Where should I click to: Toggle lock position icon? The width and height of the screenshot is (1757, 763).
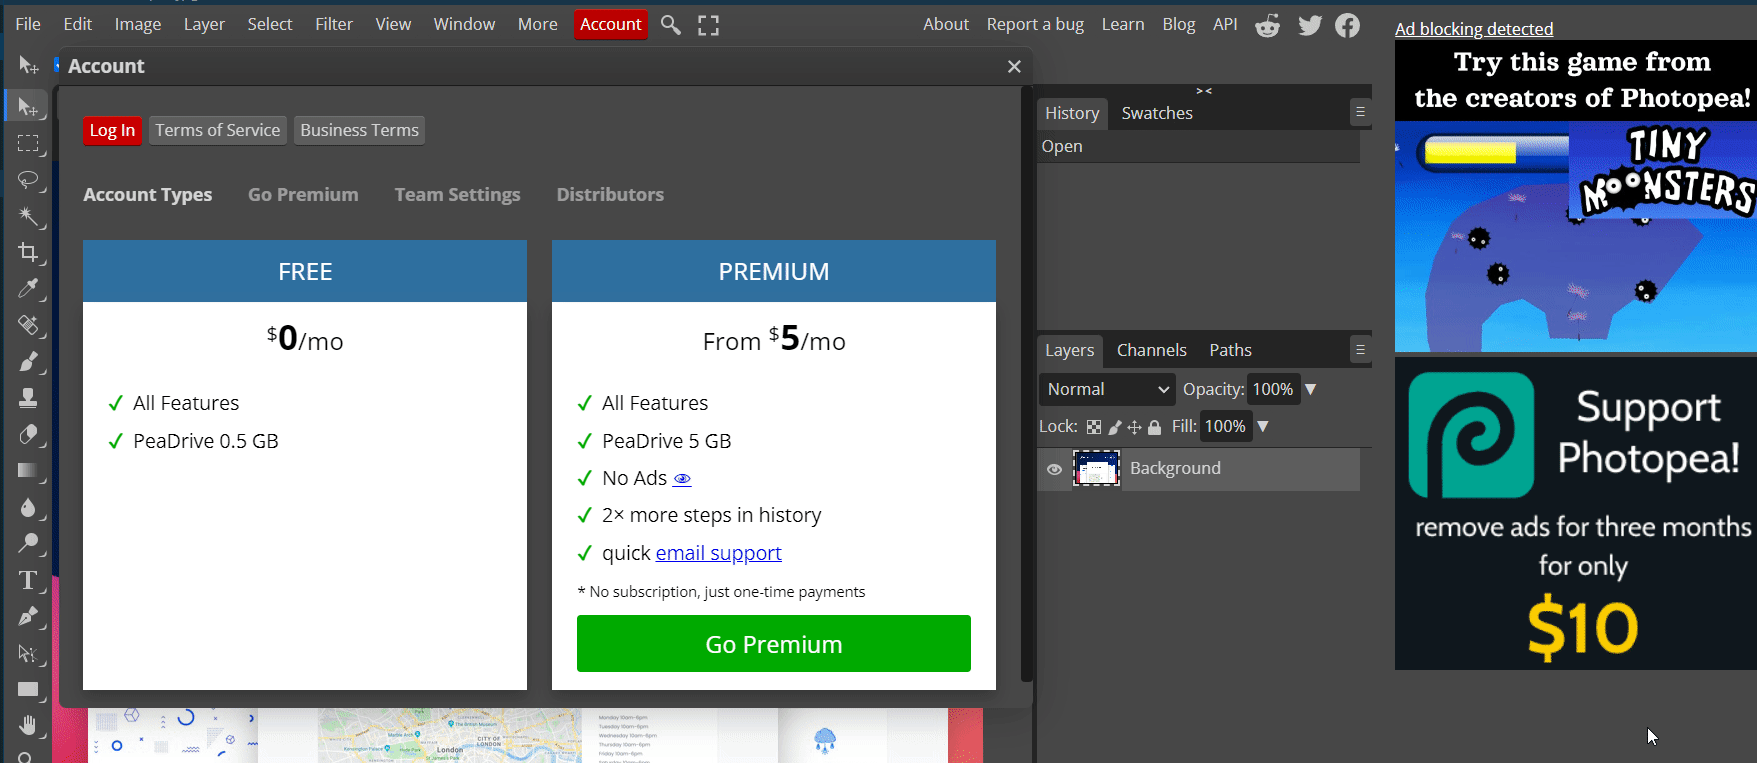tap(1134, 427)
